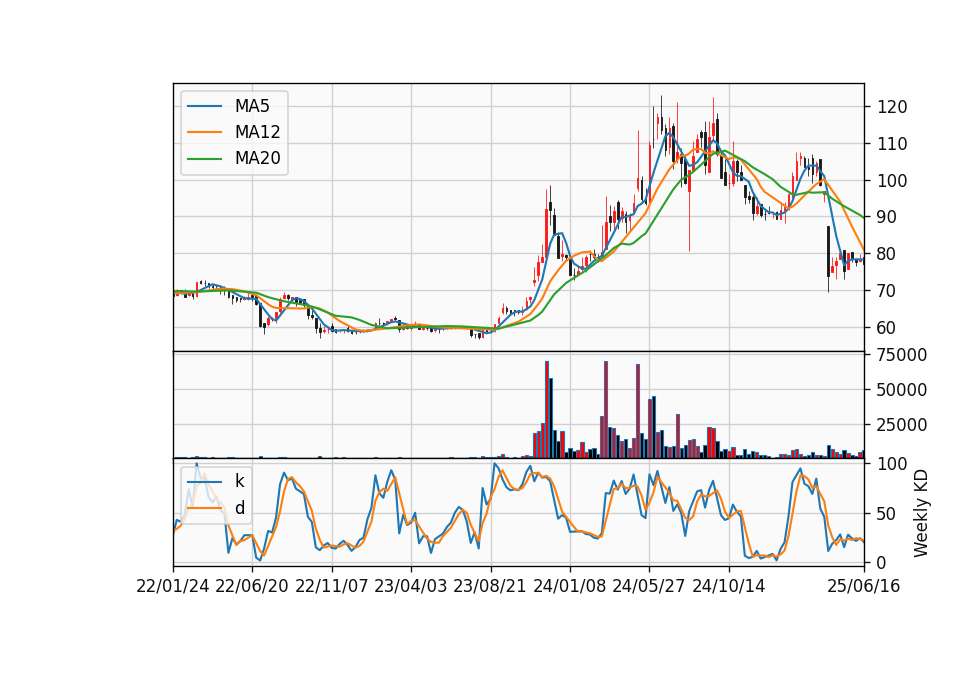The height and width of the screenshot is (690, 960).
Task: Click the 80 price axis label
Action: click(887, 254)
